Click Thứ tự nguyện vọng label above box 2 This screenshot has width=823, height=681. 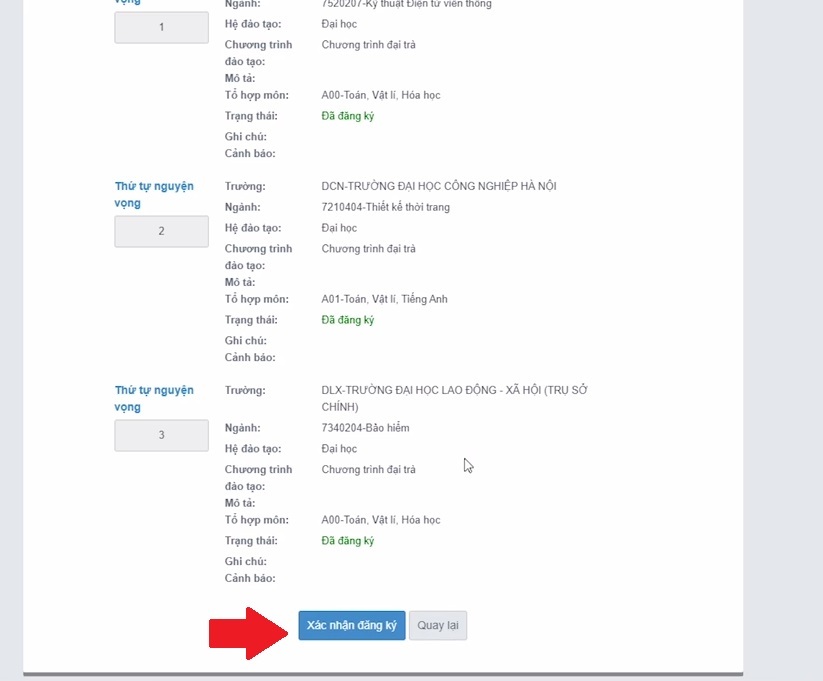click(154, 194)
